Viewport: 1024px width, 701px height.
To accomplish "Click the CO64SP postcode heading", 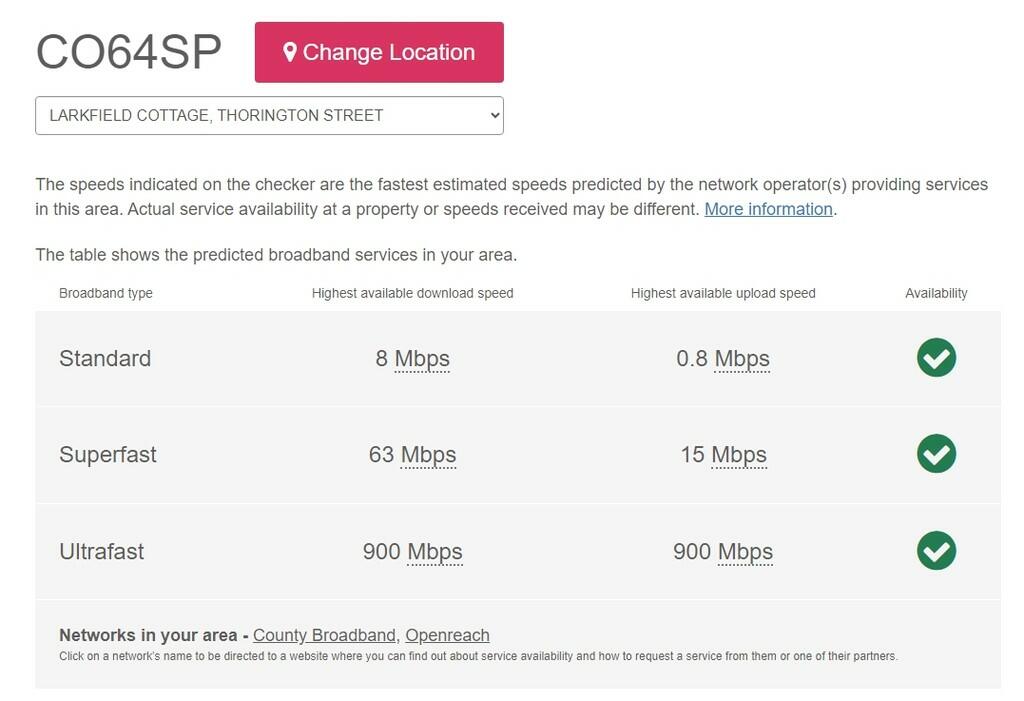I will pos(129,52).
